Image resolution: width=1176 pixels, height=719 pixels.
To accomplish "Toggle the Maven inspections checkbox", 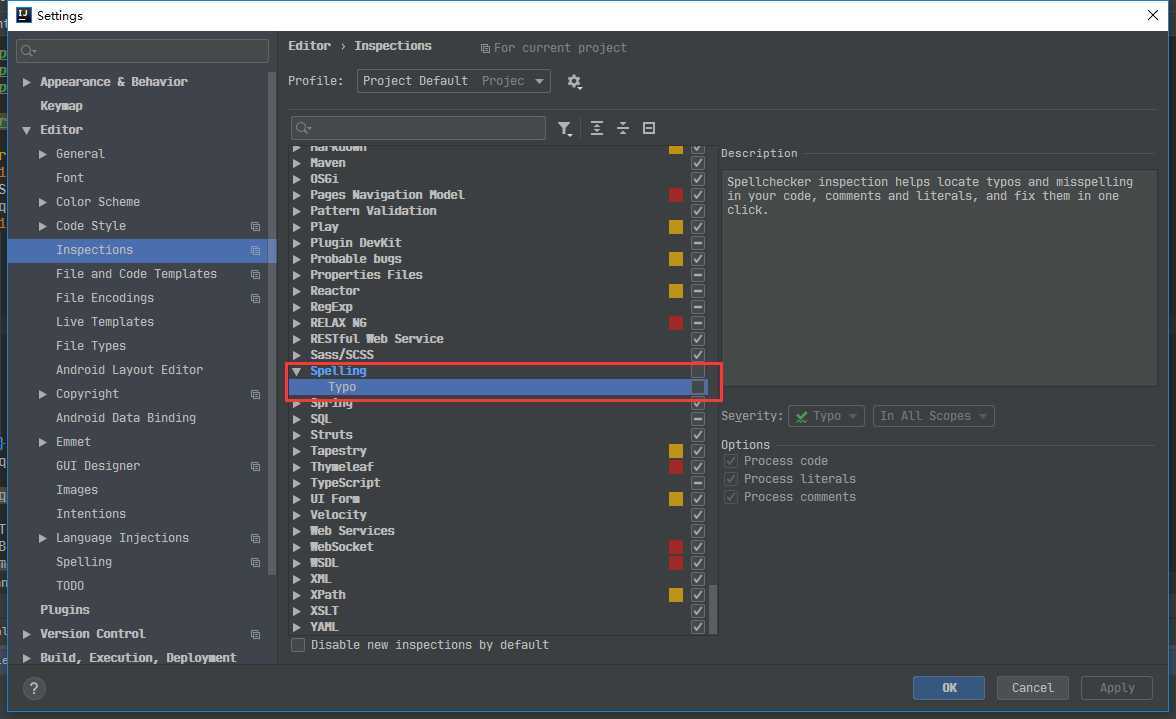I will pos(698,163).
